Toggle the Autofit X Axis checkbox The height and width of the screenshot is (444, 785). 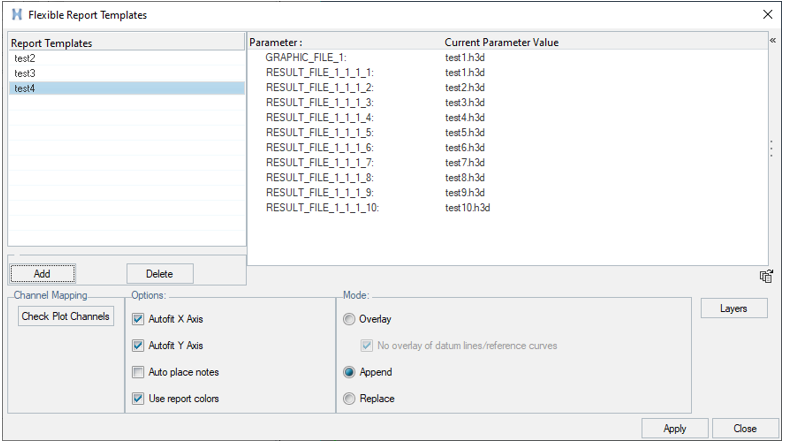pyautogui.click(x=138, y=319)
